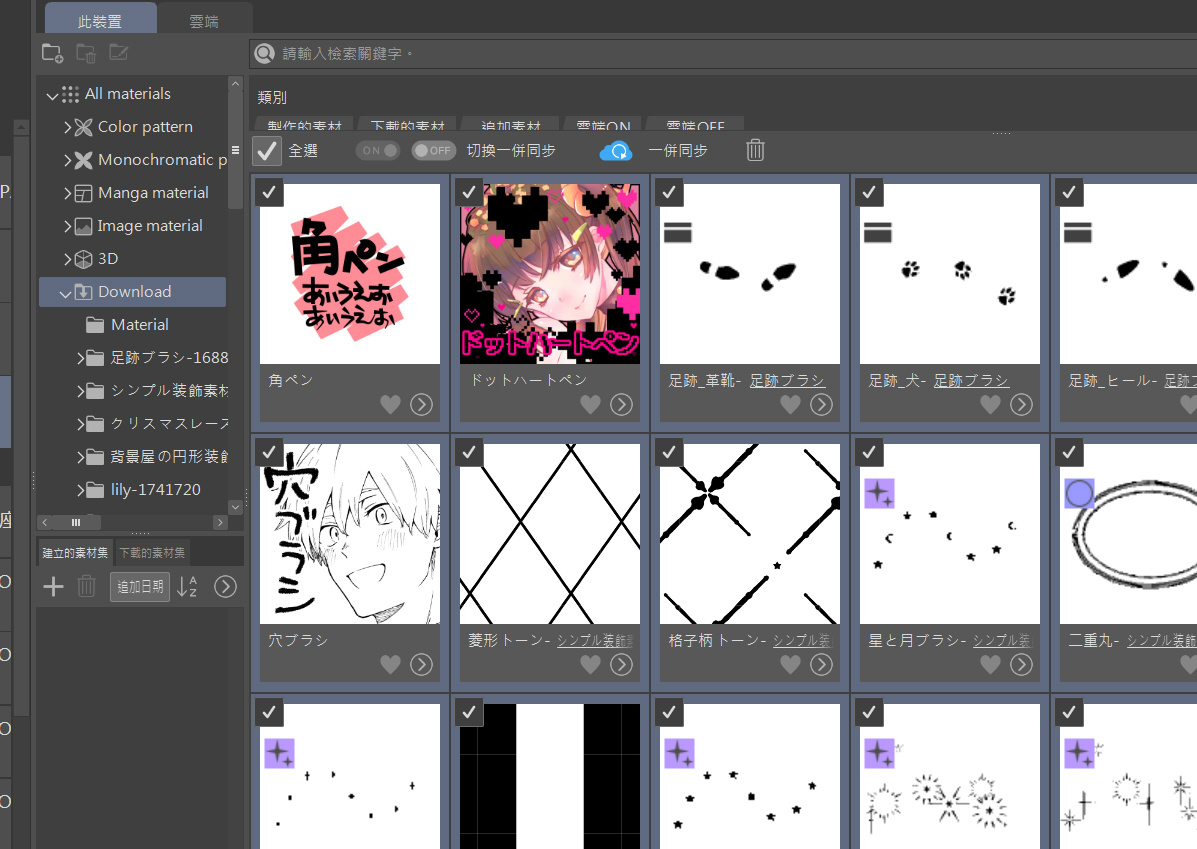This screenshot has height=849, width=1197.
Task: Favorite the 足跡_犬 material heart
Action: [990, 405]
